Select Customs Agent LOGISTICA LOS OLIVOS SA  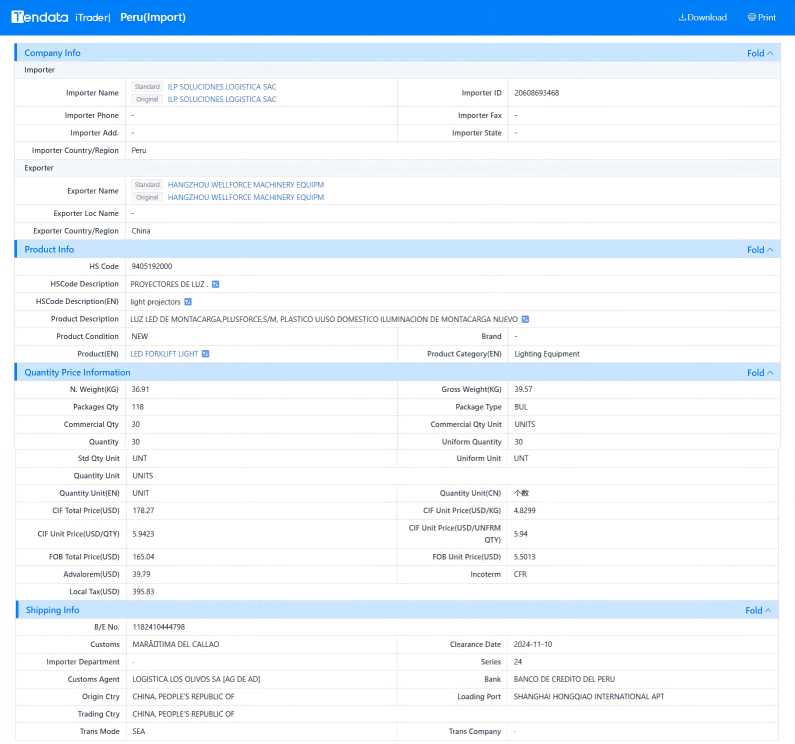pos(196,679)
